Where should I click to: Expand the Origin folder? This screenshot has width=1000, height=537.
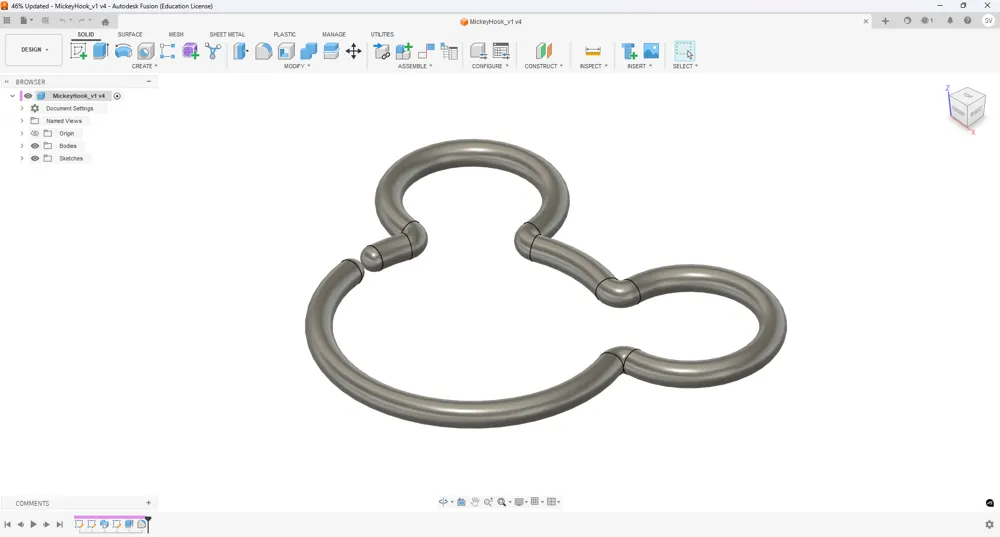[x=22, y=133]
